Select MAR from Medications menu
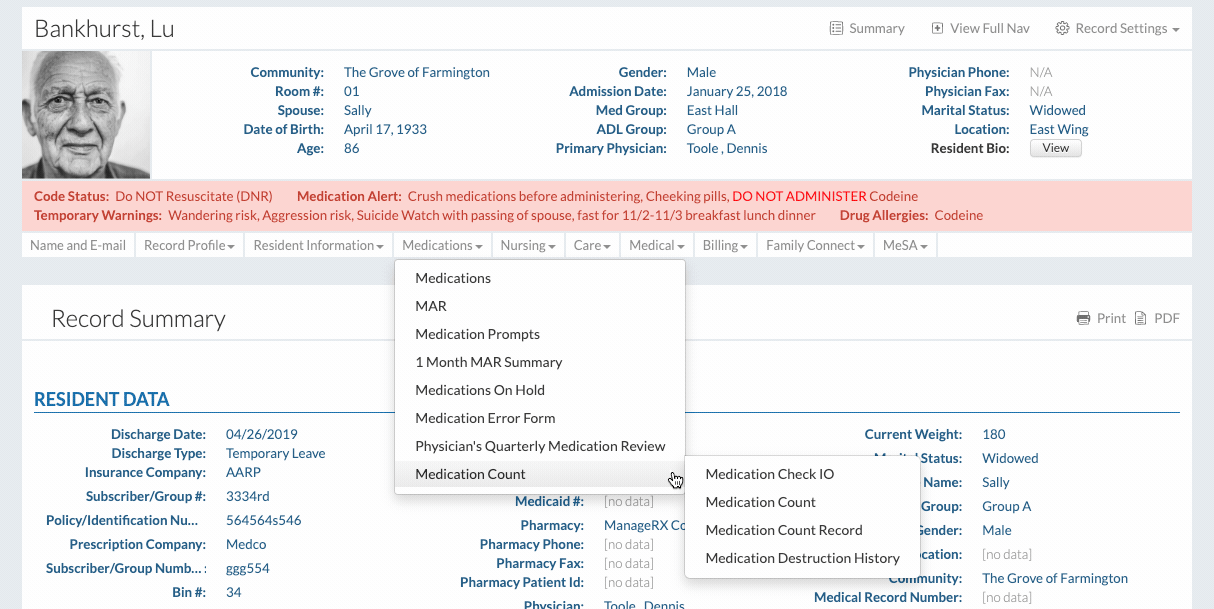 pyautogui.click(x=431, y=306)
